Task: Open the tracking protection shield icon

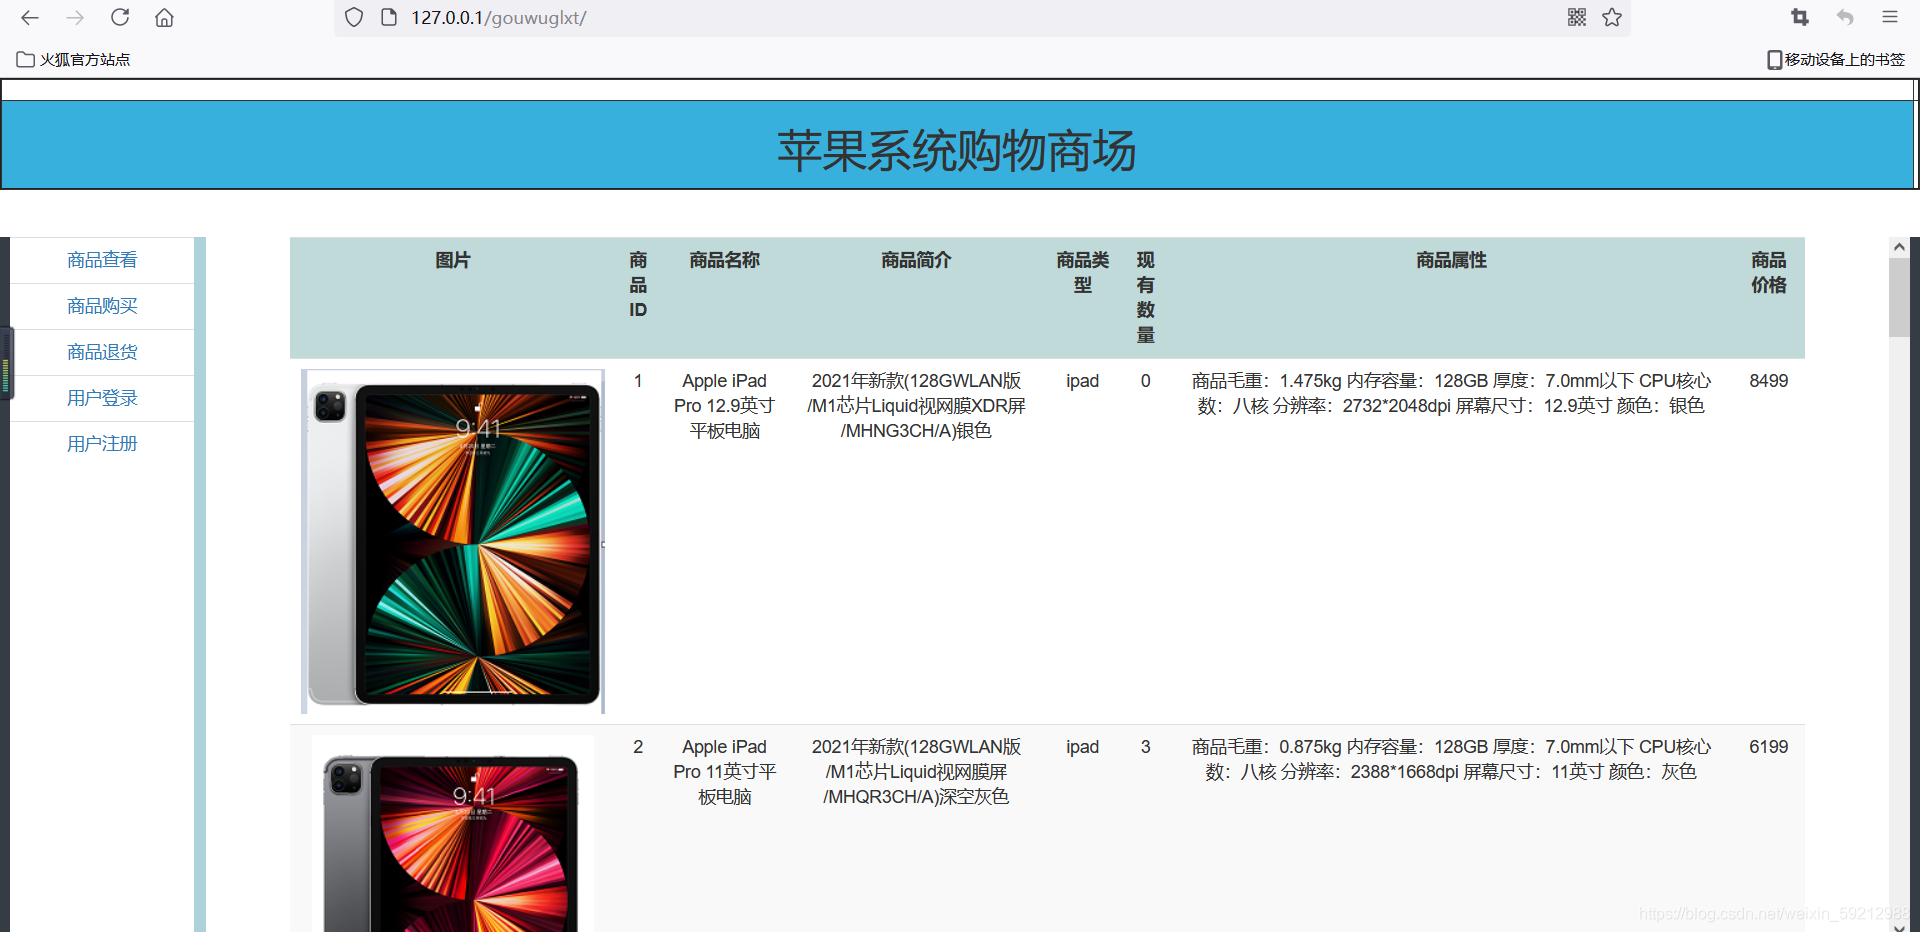Action: [354, 17]
